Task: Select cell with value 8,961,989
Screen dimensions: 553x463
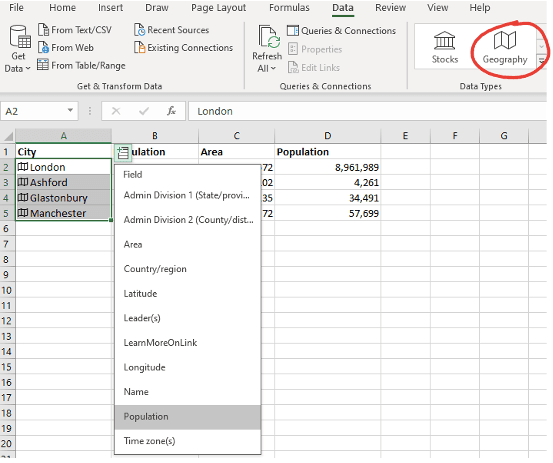Action: pos(328,167)
